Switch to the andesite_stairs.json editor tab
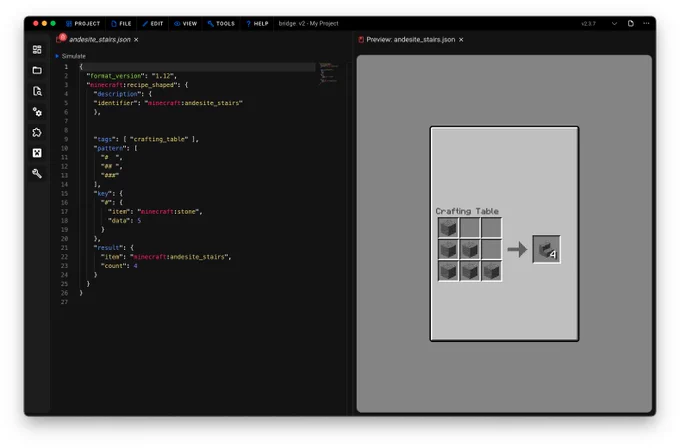The height and width of the screenshot is (448, 680). 100,39
